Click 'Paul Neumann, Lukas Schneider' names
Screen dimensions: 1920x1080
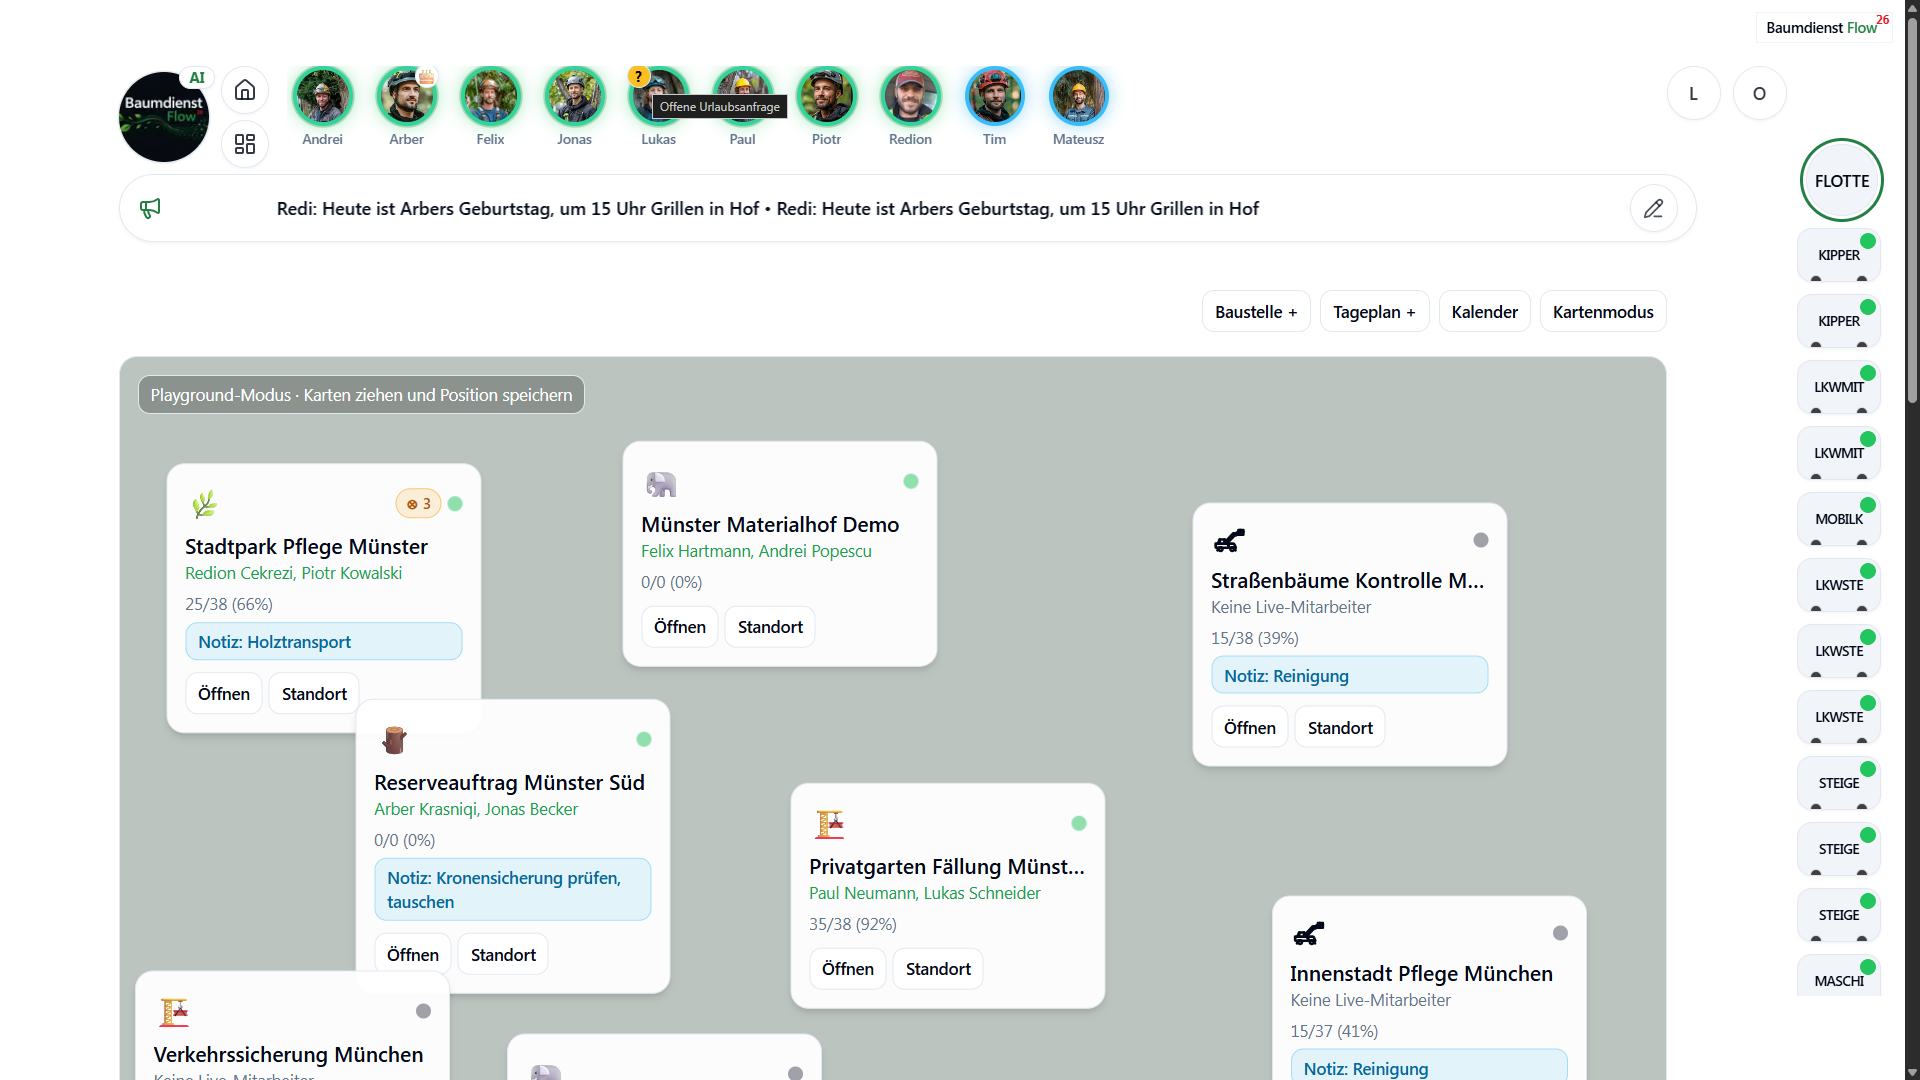pos(925,893)
